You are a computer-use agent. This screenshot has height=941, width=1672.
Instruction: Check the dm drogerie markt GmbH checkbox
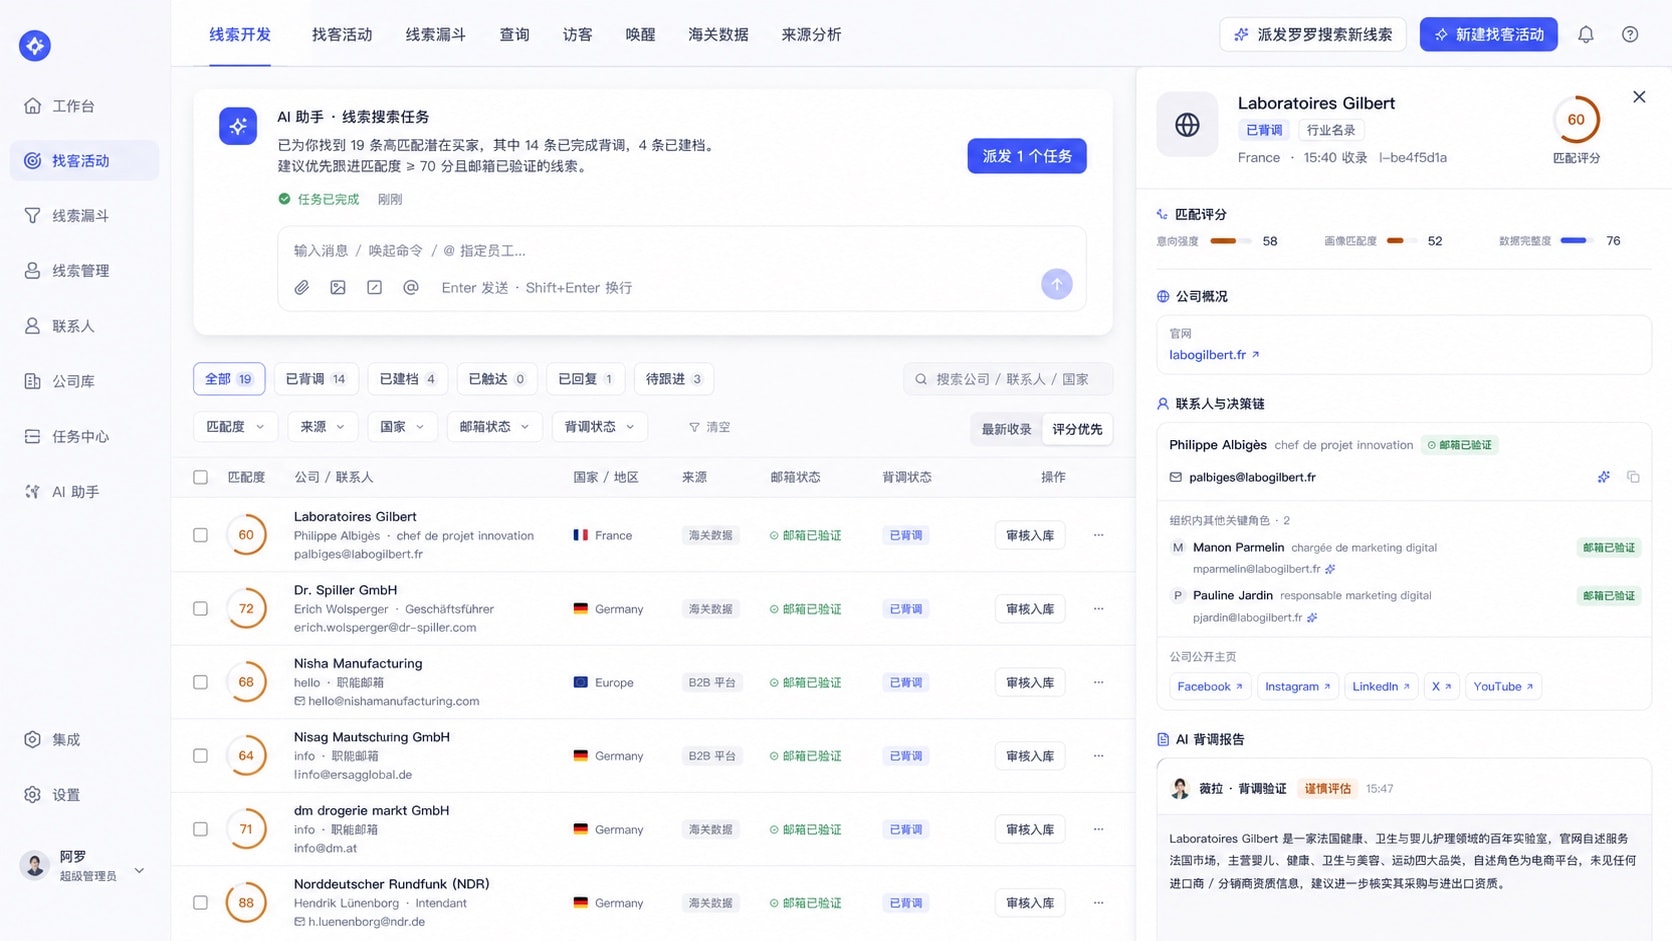click(x=201, y=829)
